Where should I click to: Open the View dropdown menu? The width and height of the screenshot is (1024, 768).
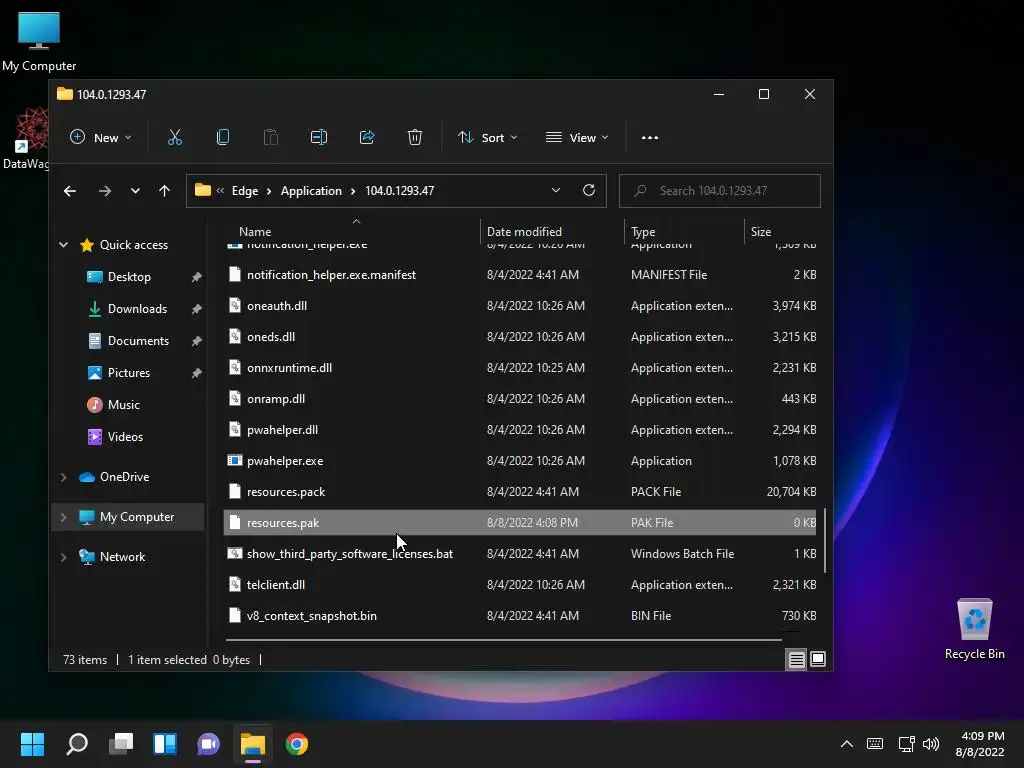click(577, 137)
